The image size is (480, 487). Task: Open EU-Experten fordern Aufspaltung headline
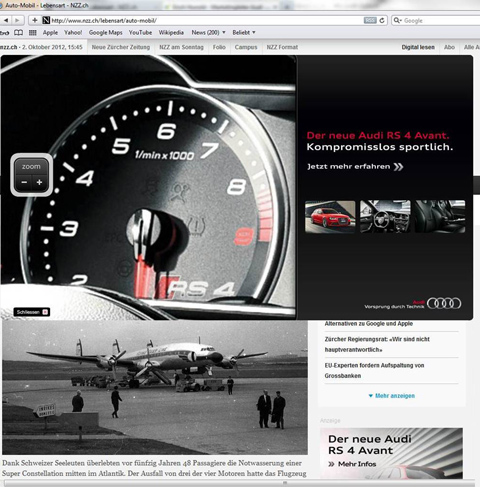(x=374, y=370)
